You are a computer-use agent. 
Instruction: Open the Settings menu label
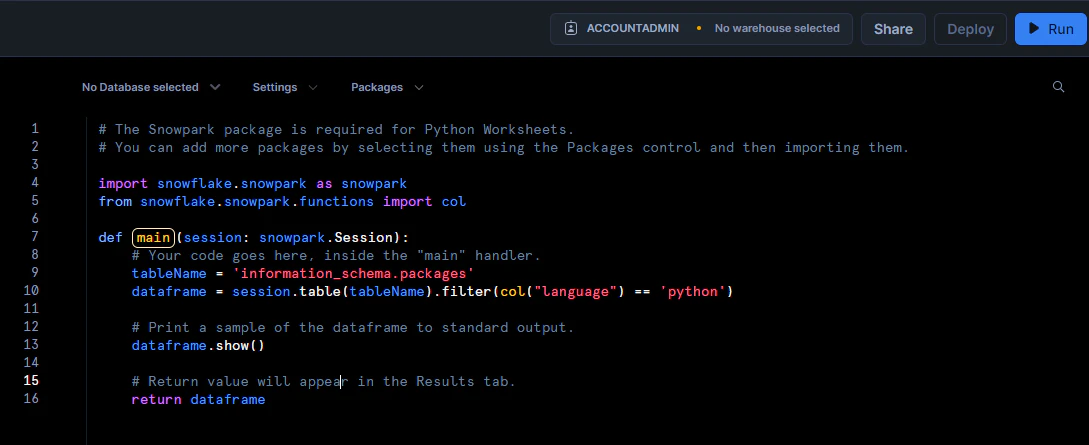click(275, 87)
